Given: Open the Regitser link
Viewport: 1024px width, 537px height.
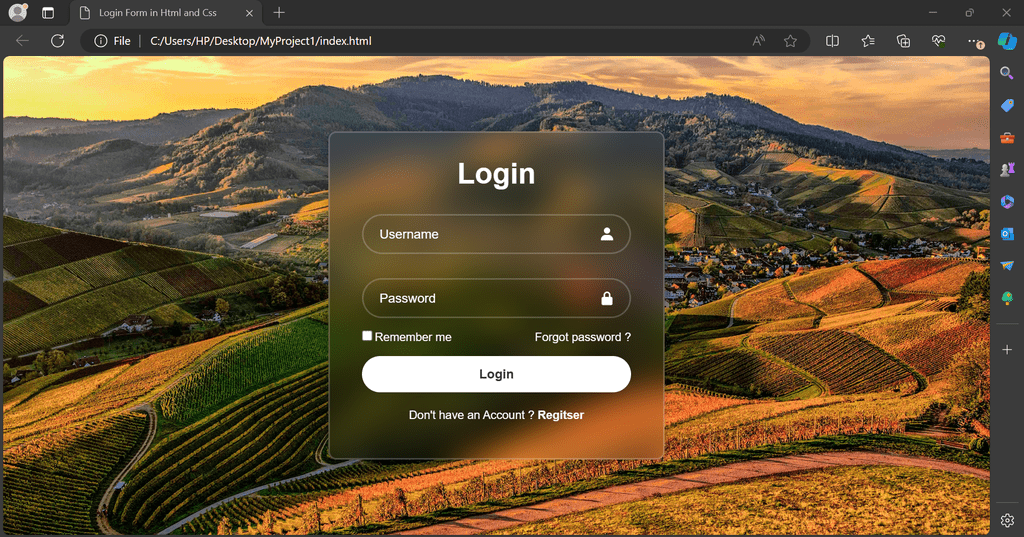Looking at the screenshot, I should tap(560, 415).
